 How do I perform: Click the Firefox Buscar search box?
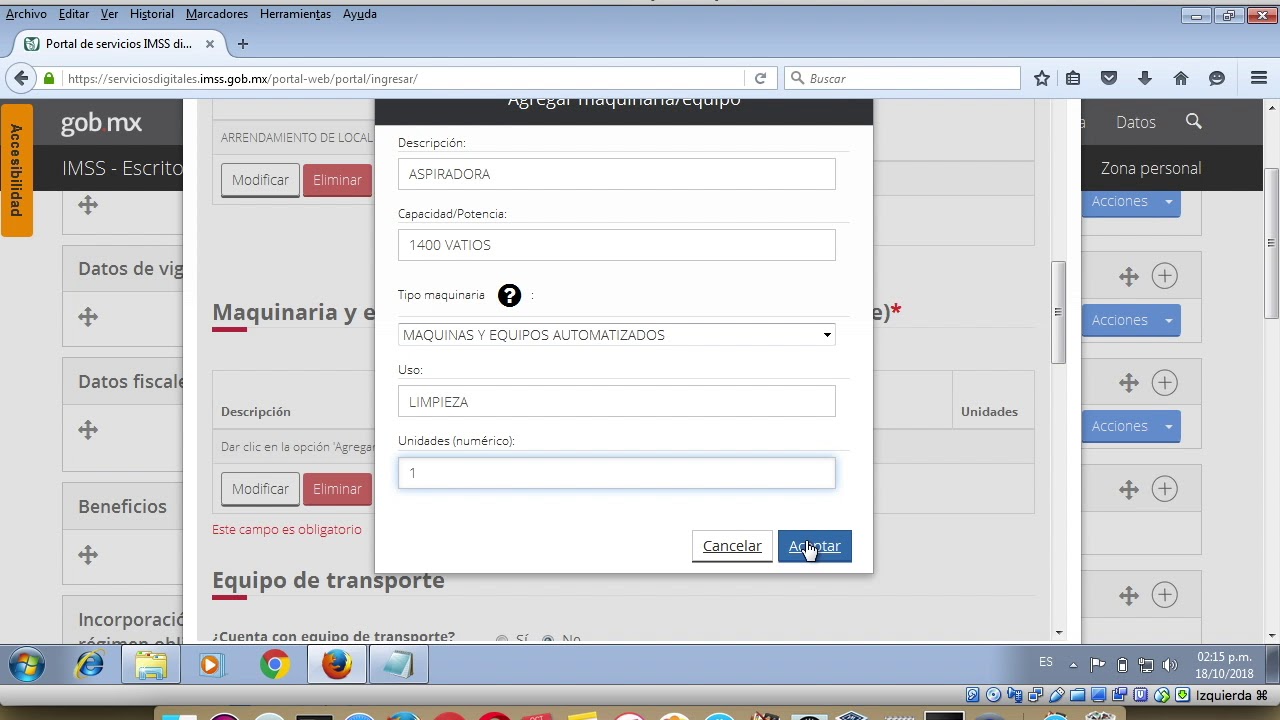pyautogui.click(x=902, y=78)
